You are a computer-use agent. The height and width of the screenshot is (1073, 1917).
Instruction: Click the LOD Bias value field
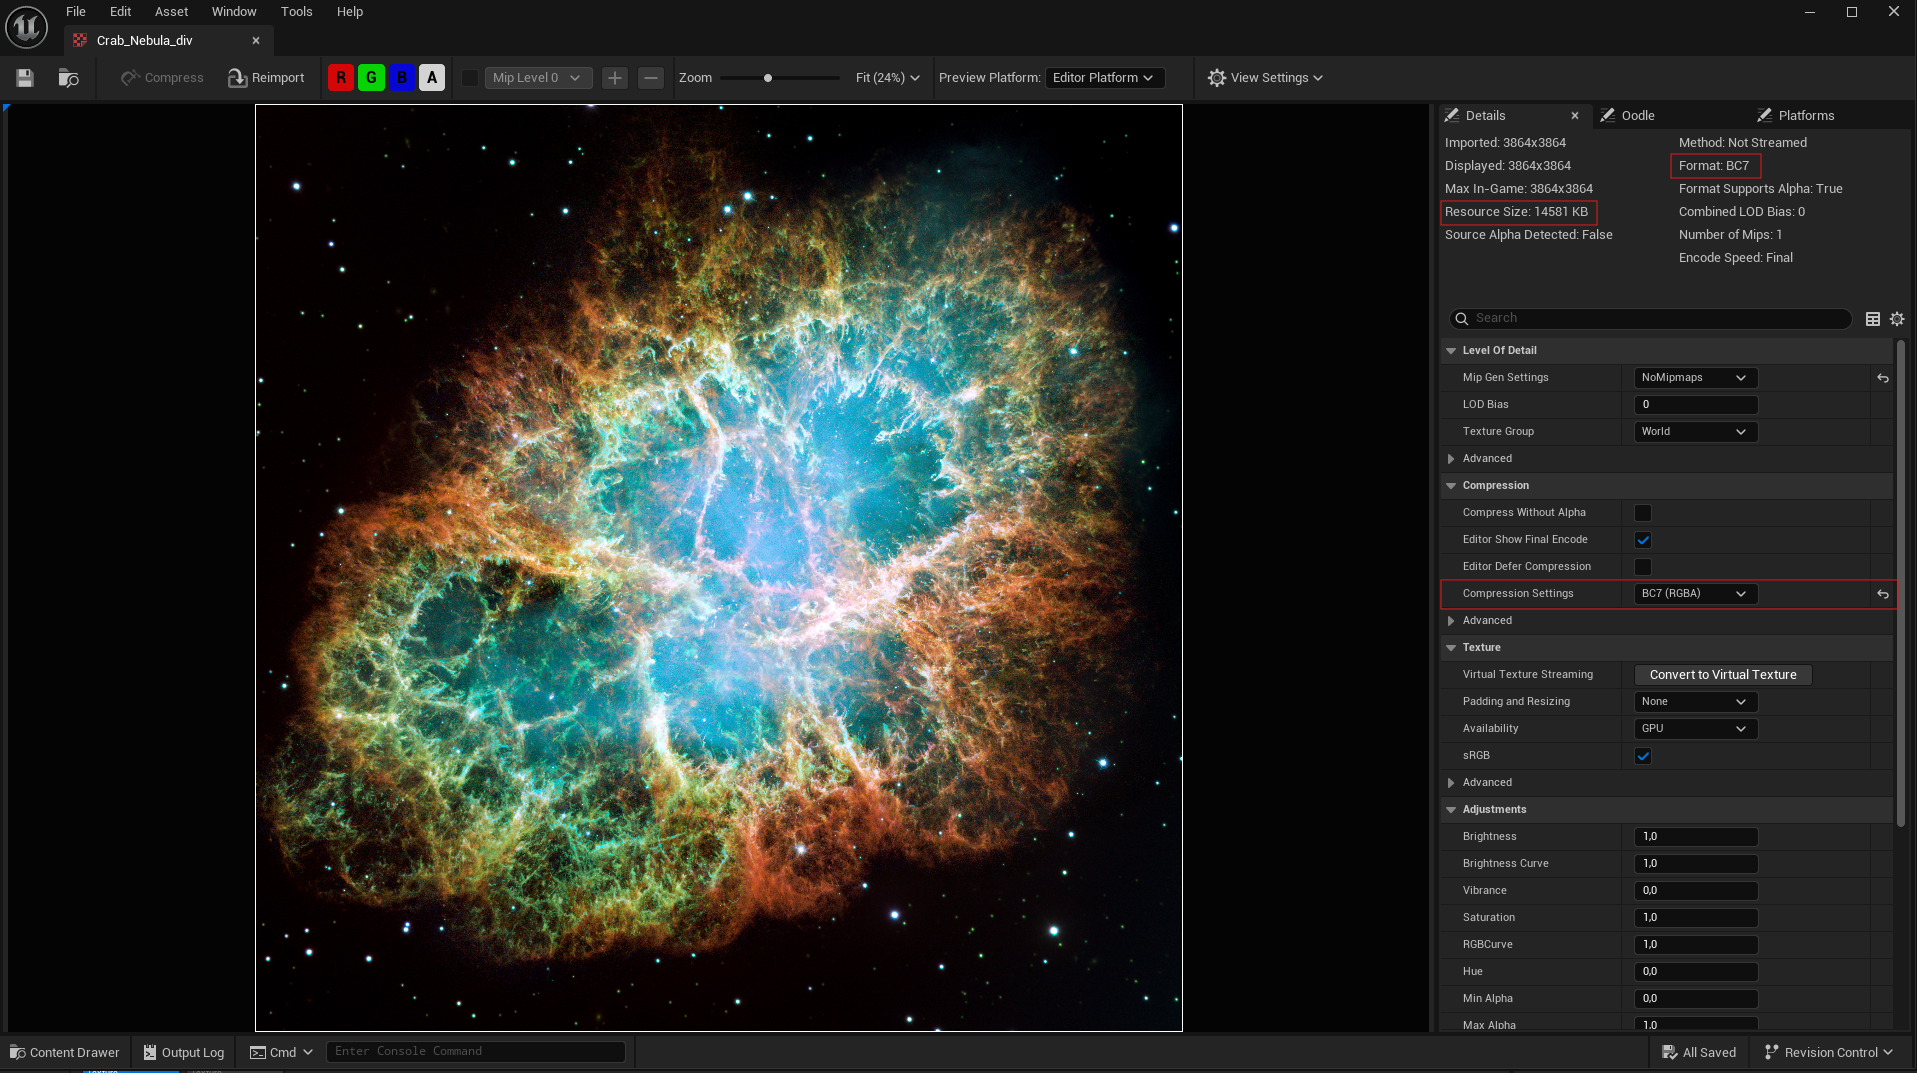tap(1695, 405)
